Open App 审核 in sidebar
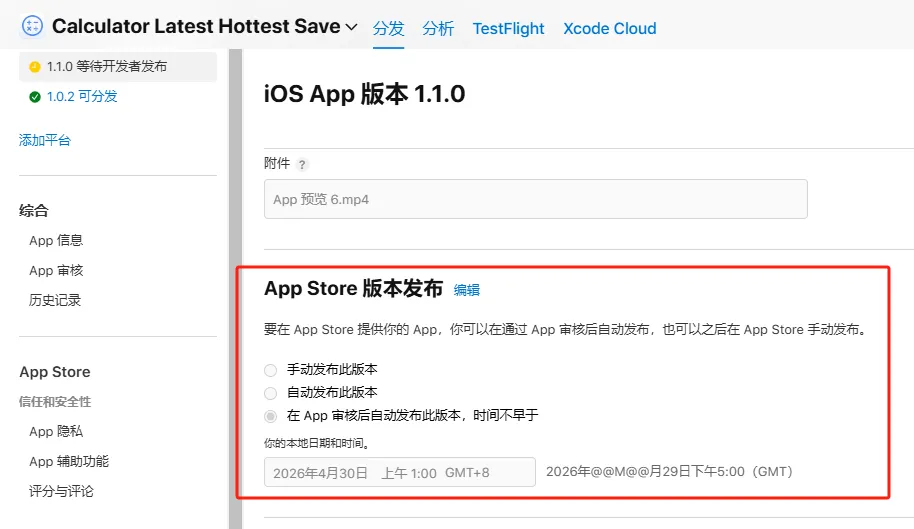The width and height of the screenshot is (914, 529). tap(56, 270)
